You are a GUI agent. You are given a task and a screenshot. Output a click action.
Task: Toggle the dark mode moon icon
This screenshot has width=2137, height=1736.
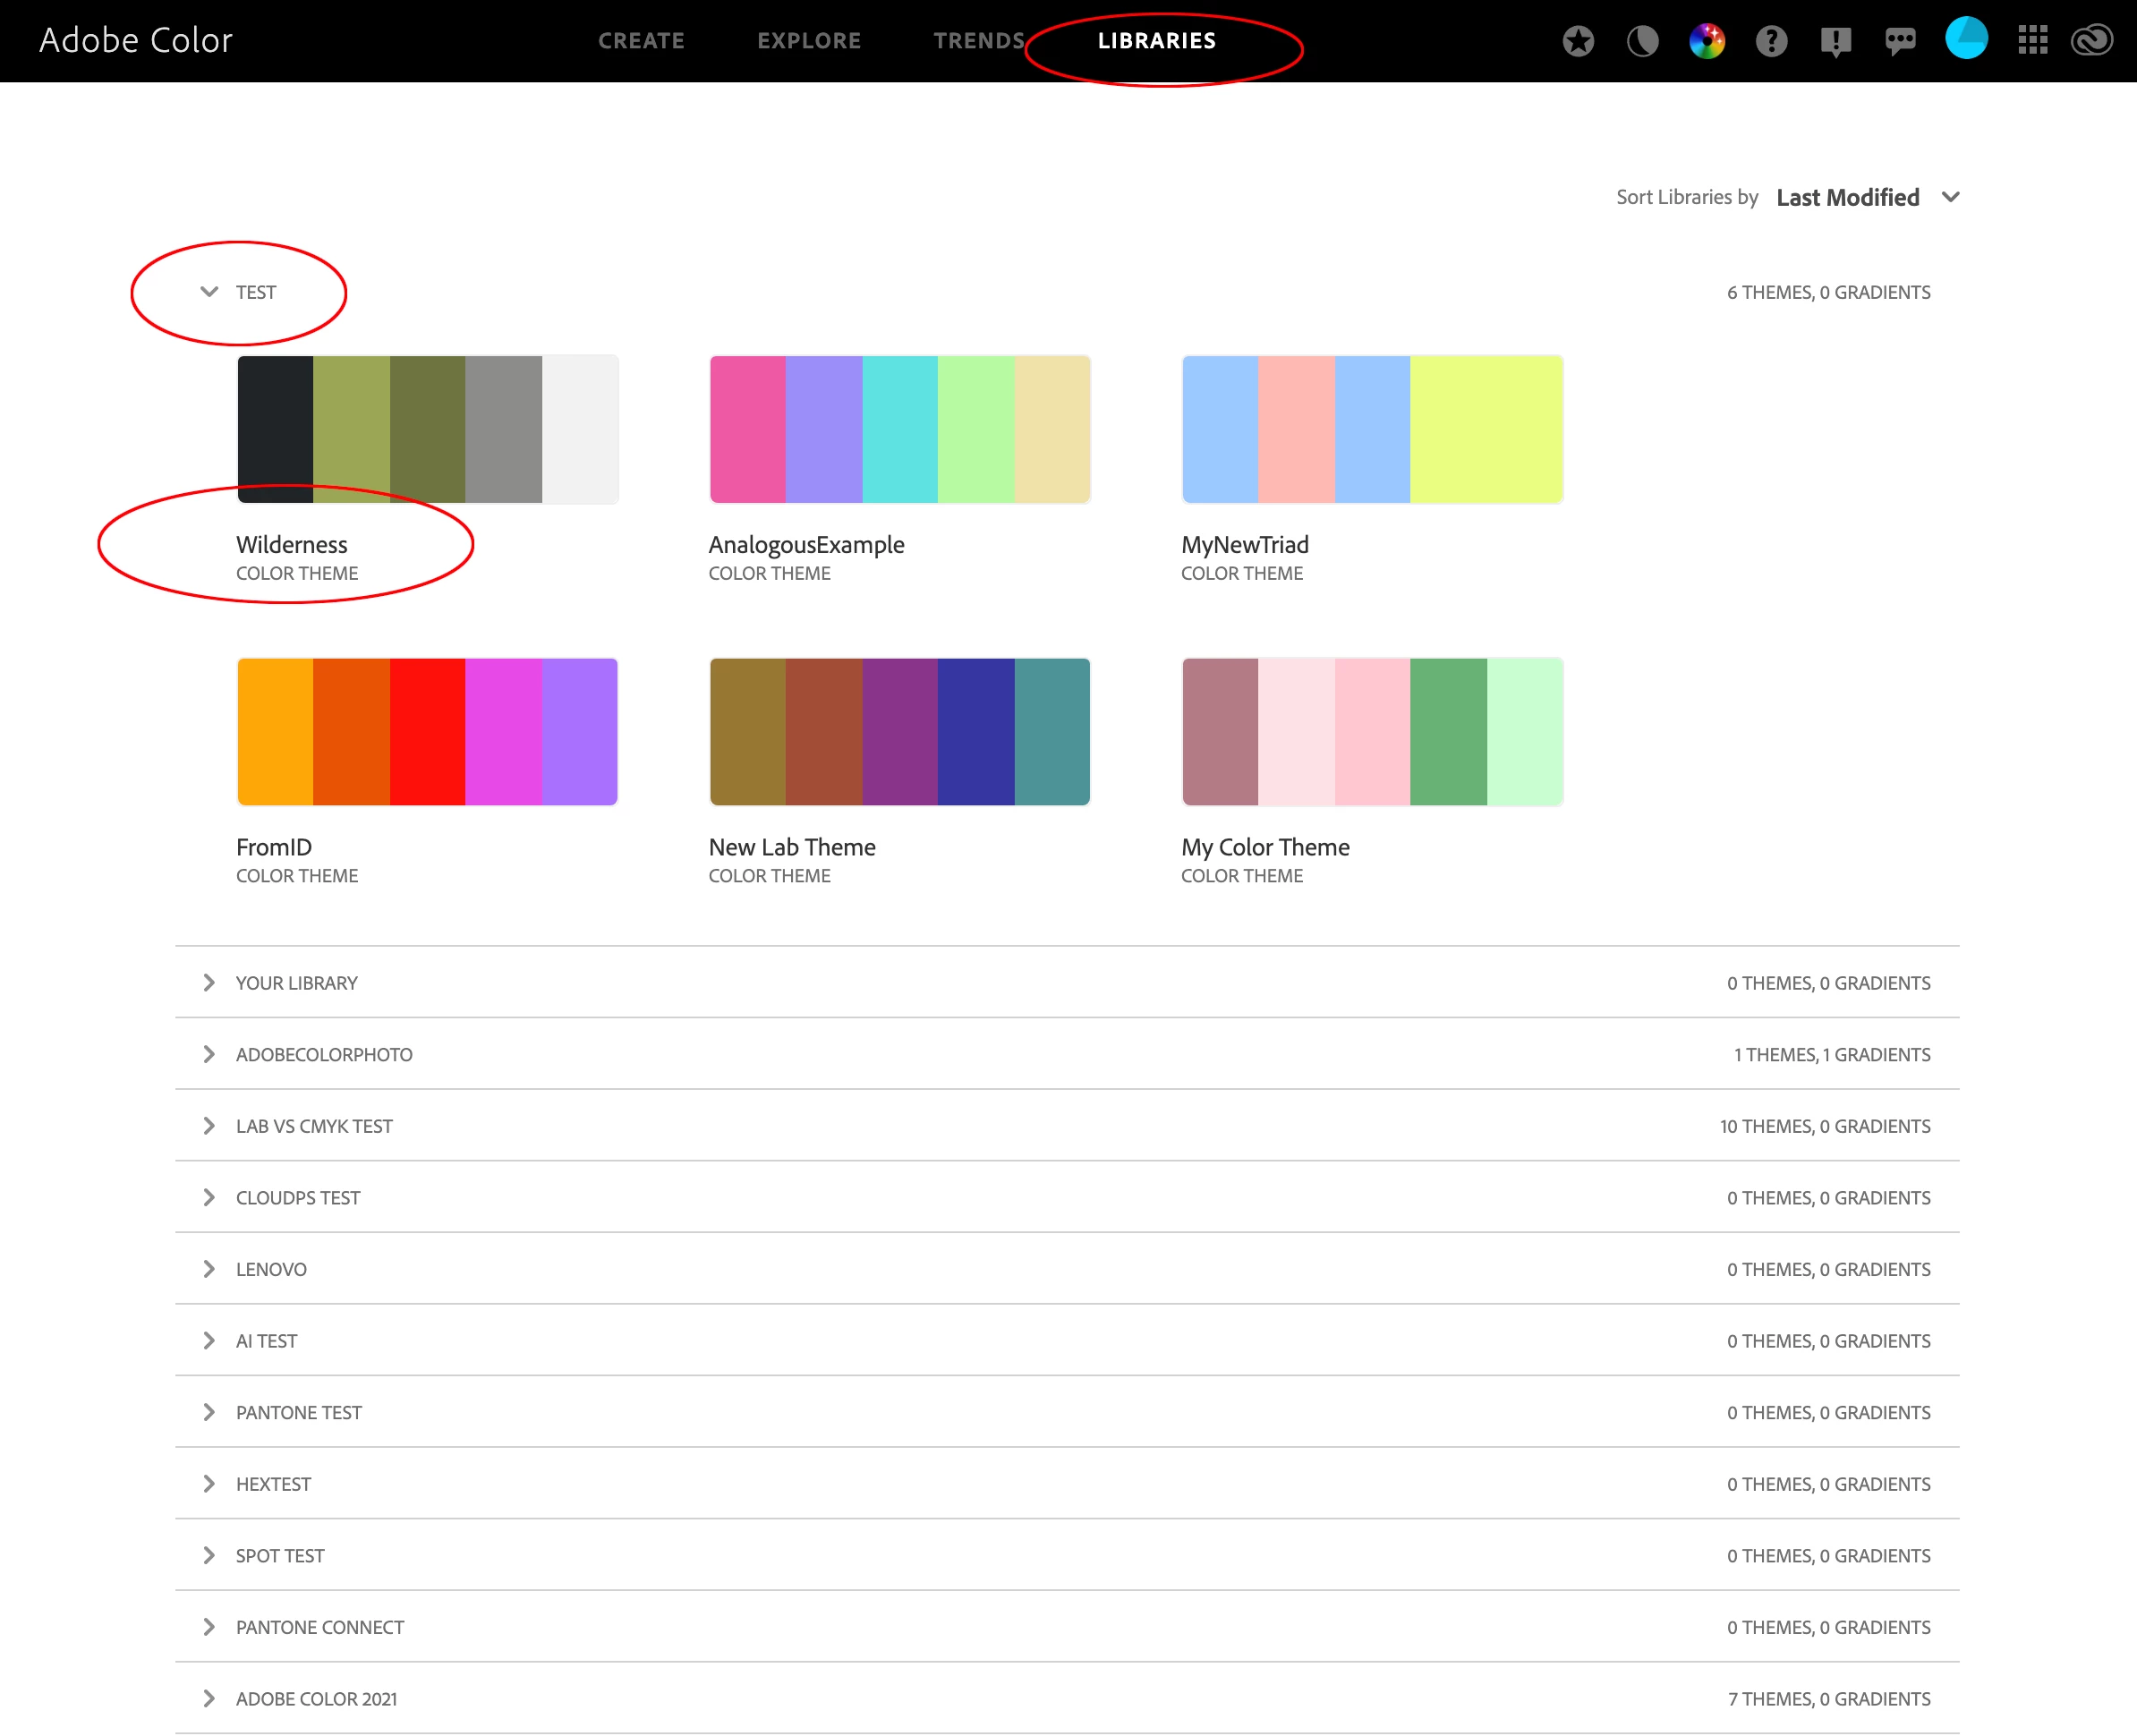[x=1642, y=41]
